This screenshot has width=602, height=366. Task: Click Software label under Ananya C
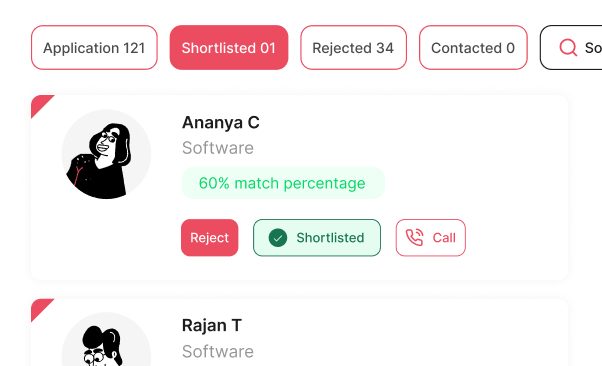tap(218, 148)
